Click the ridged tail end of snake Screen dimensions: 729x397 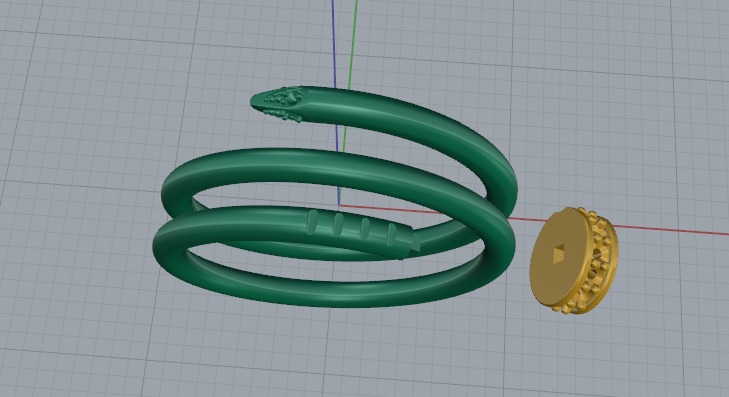[363, 233]
